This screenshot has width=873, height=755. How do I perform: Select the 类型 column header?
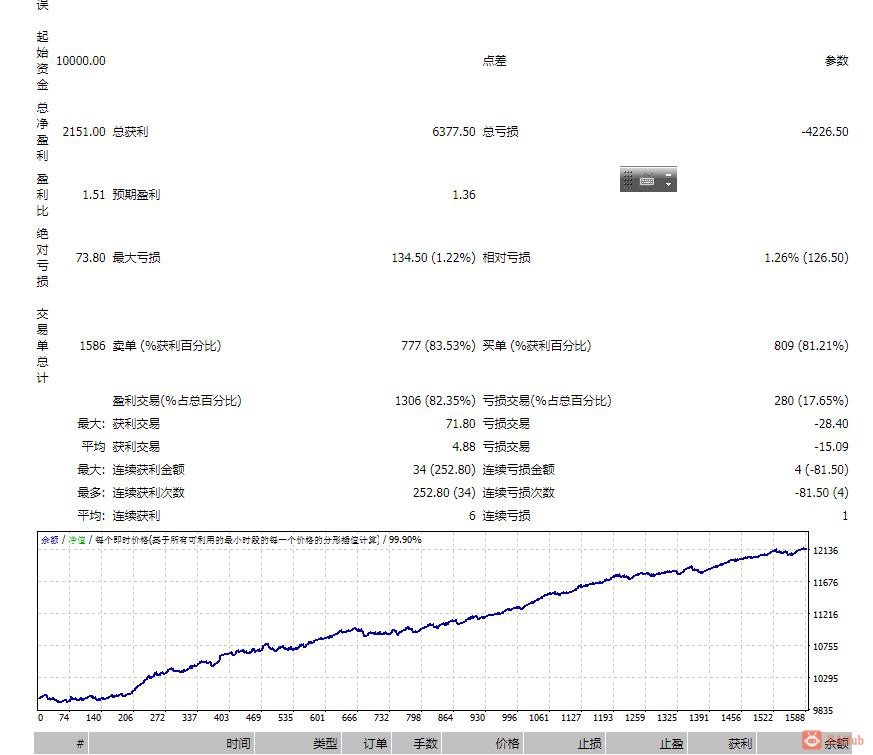(x=320, y=743)
